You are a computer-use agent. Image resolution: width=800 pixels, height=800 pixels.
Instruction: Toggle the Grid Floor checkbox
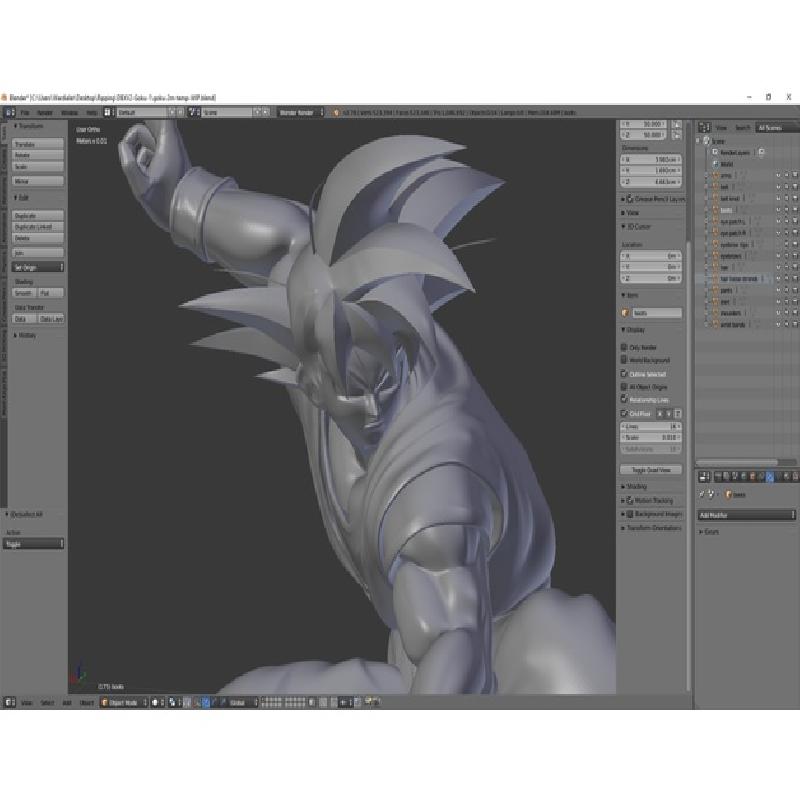coord(624,413)
